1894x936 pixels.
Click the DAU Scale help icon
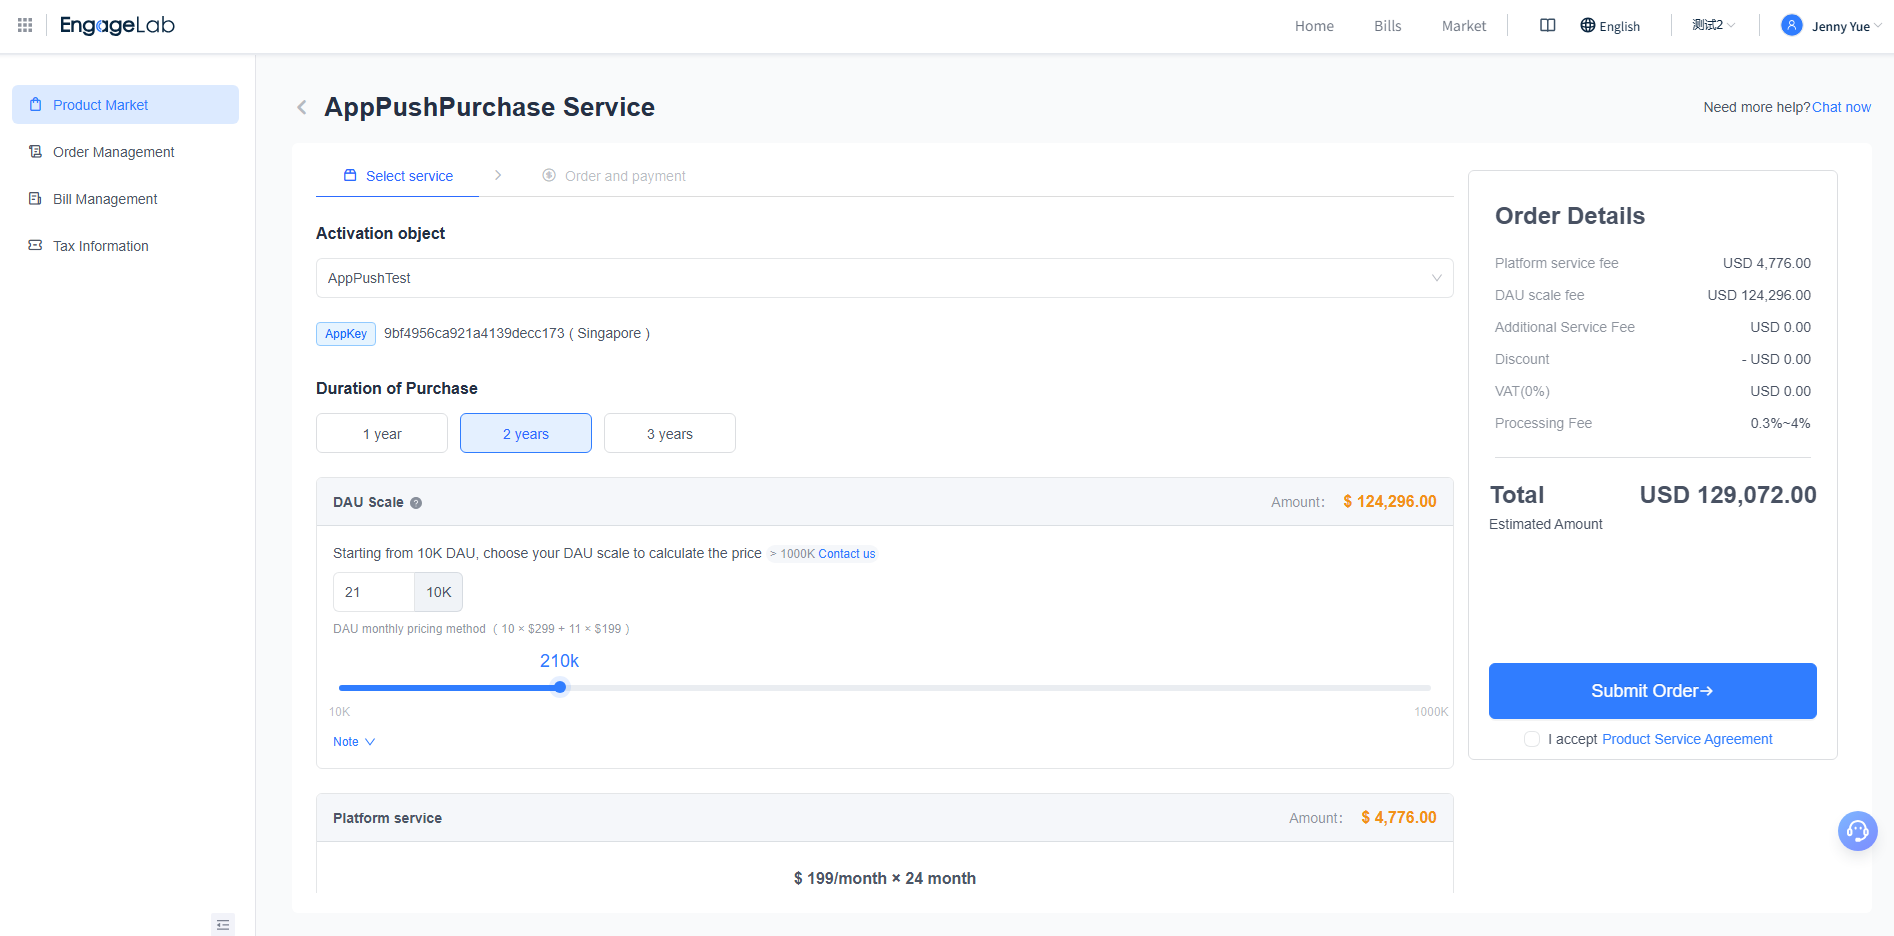(416, 503)
